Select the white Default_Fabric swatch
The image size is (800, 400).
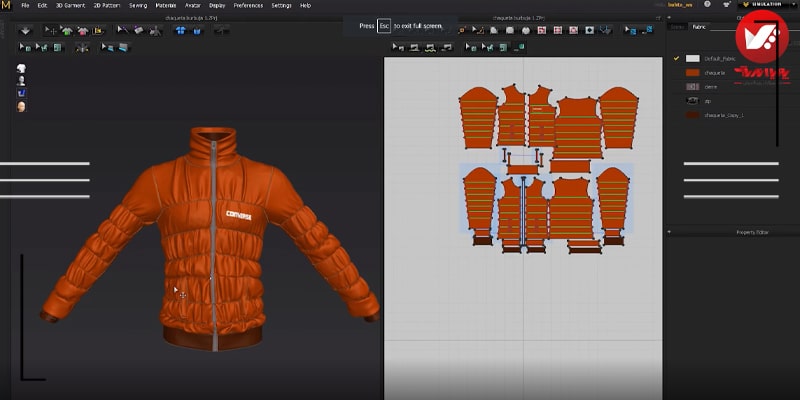tap(692, 59)
